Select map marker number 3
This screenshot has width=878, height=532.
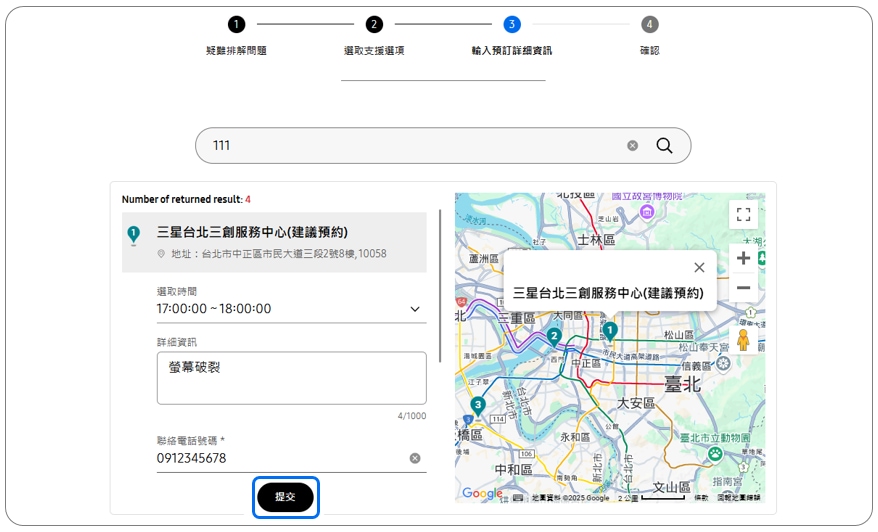[x=478, y=405]
